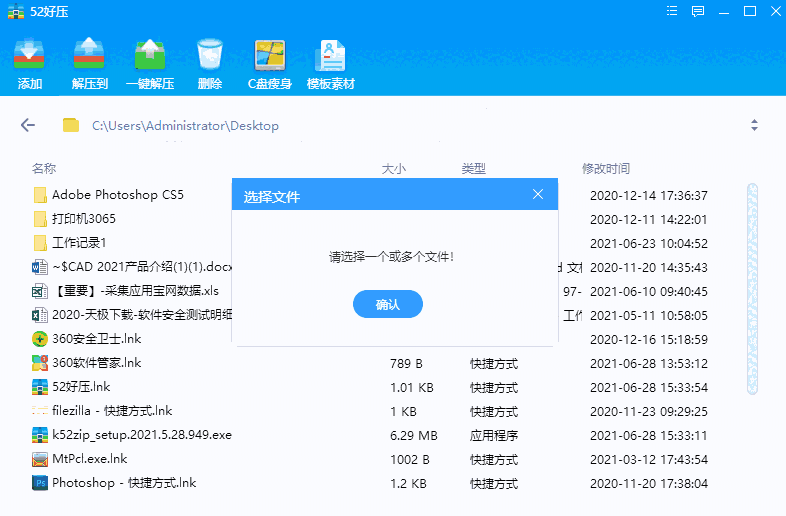Sort by the 大小 column header
This screenshot has width=786, height=516.
click(x=394, y=168)
